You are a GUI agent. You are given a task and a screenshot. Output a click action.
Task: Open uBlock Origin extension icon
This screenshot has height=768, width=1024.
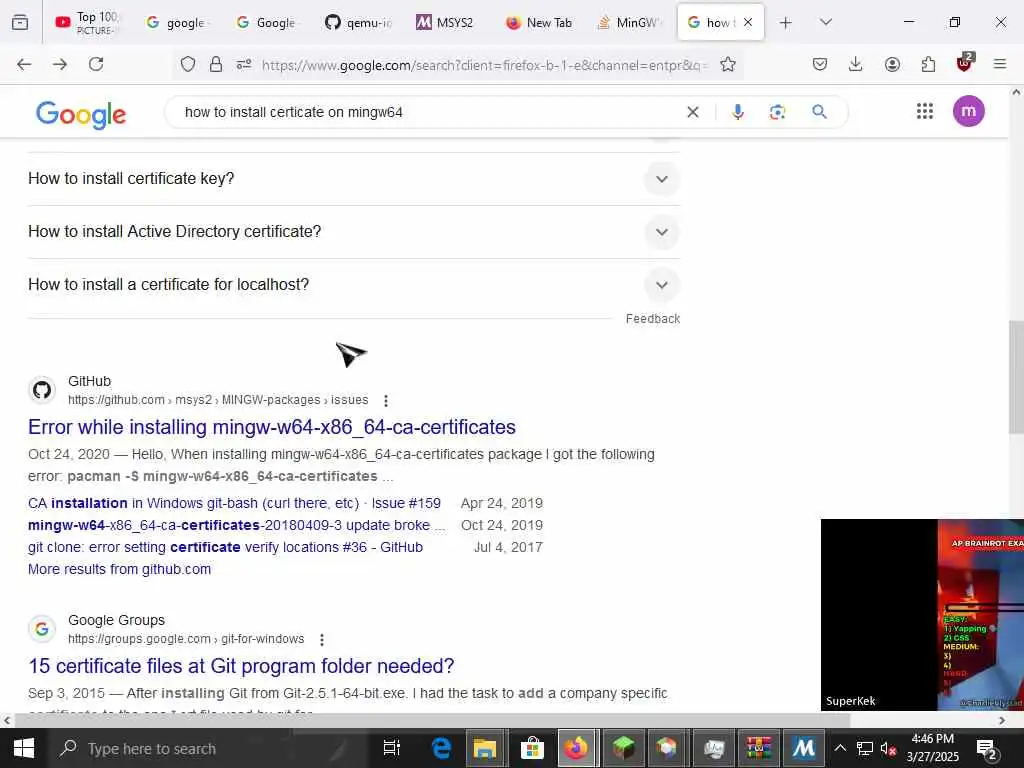(x=965, y=63)
